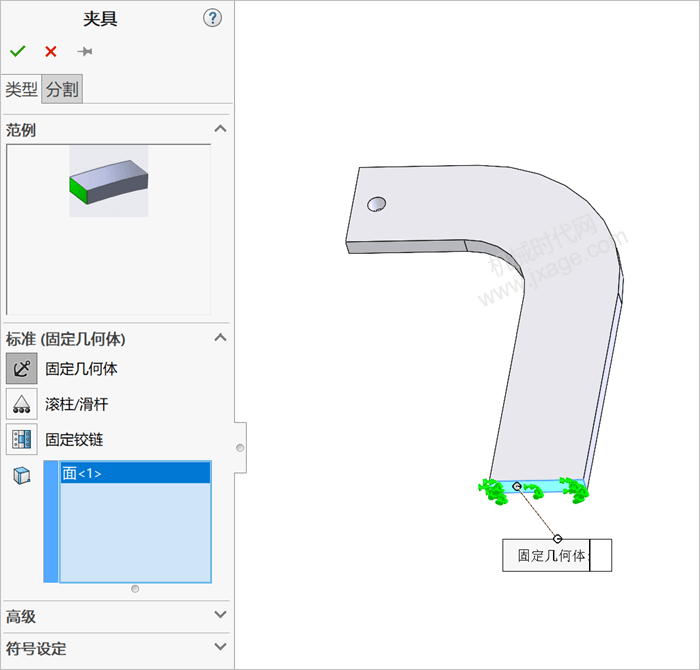Click the 固定铰链 label

pyautogui.click(x=74, y=440)
